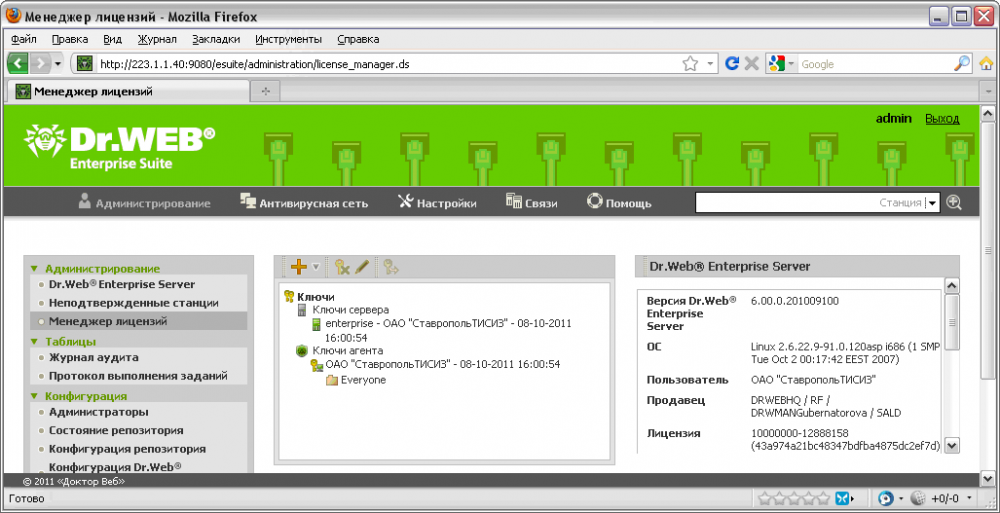Open the Антивирусная сеть section

point(304,204)
